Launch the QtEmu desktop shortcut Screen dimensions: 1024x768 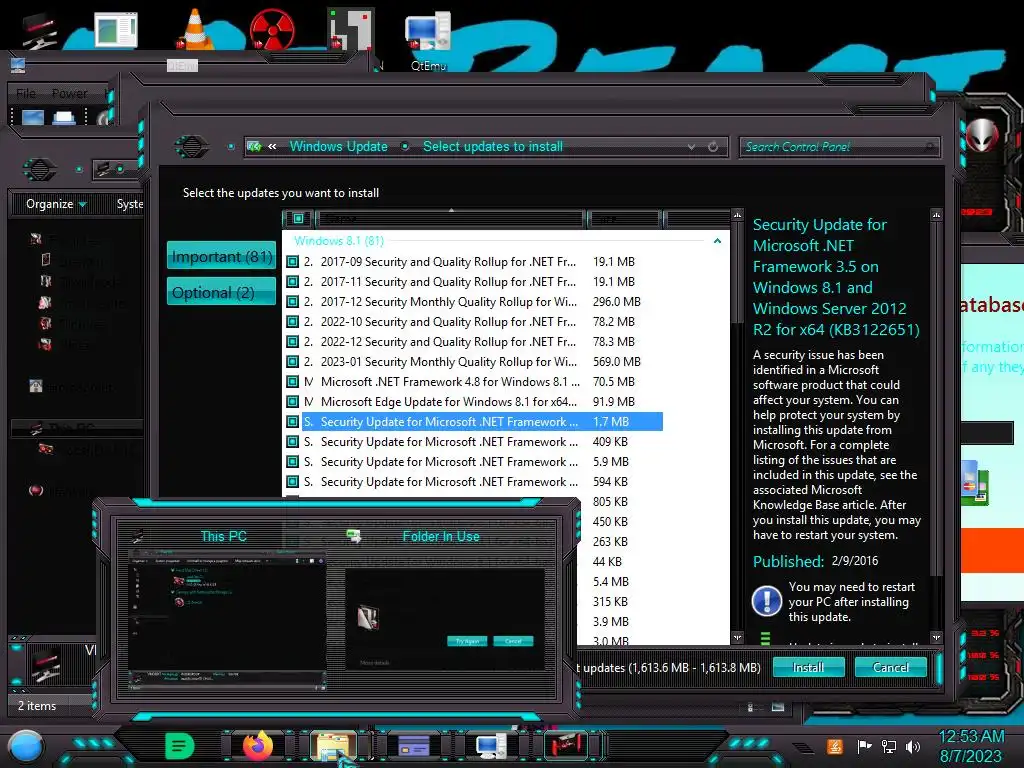[x=428, y=39]
